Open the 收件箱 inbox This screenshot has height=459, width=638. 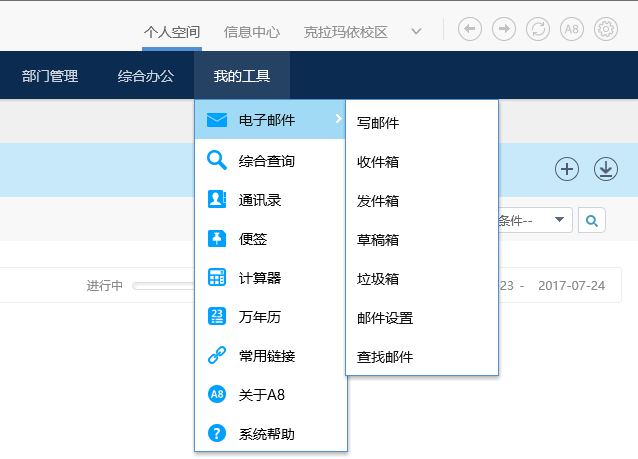[x=378, y=162]
